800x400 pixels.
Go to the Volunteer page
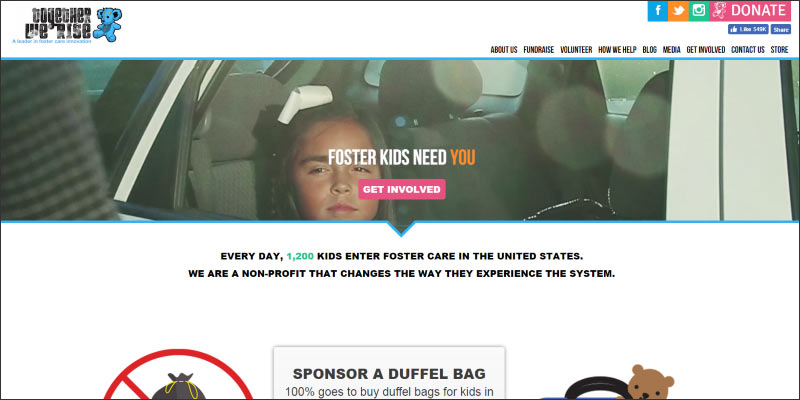(576, 50)
